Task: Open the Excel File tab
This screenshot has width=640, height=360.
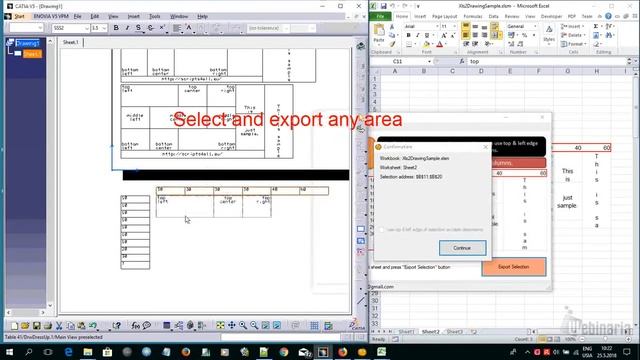Action: click(380, 16)
